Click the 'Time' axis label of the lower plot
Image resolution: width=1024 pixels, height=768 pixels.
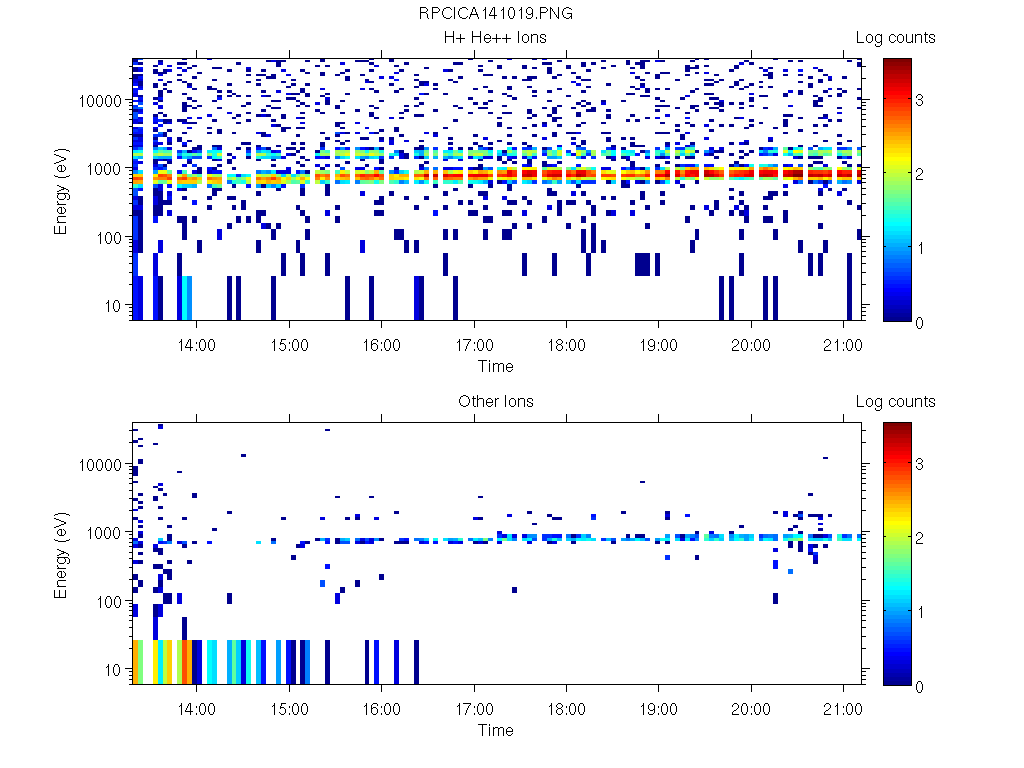point(495,730)
